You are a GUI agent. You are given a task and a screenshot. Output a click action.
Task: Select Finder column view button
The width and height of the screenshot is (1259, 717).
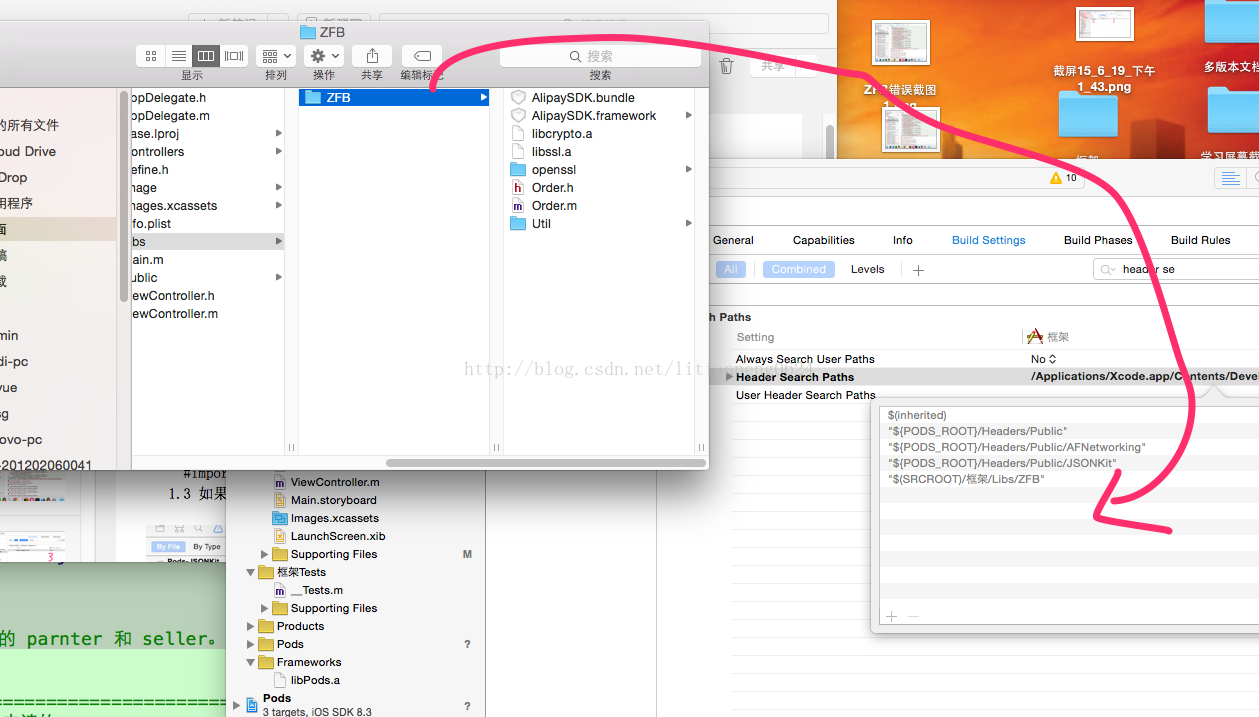tap(206, 56)
